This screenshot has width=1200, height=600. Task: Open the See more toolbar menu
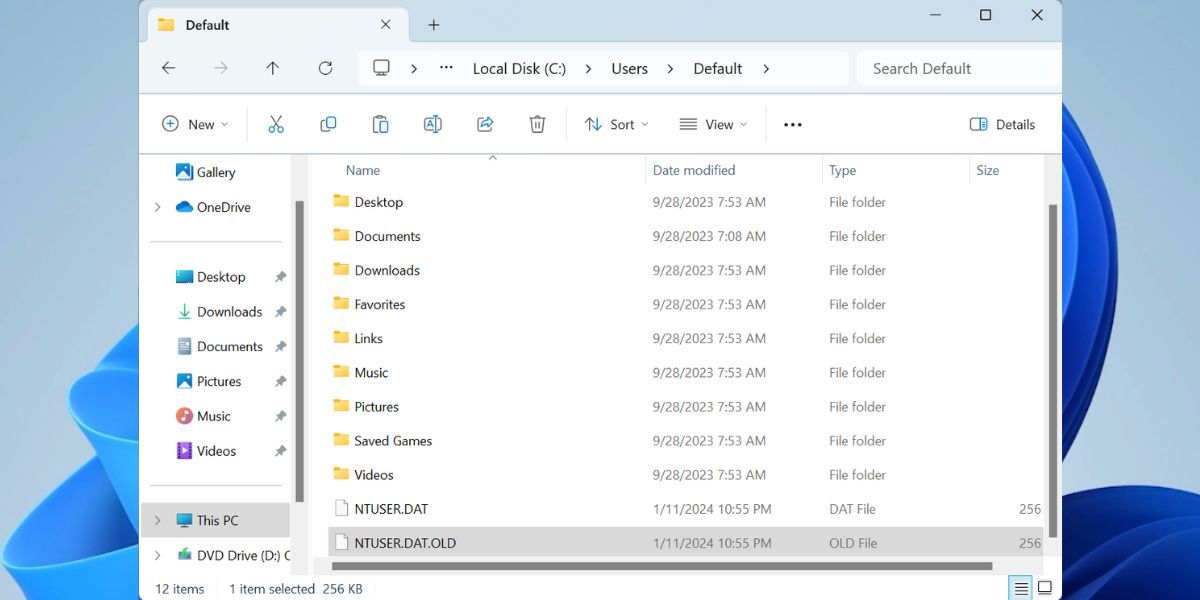[x=792, y=123]
